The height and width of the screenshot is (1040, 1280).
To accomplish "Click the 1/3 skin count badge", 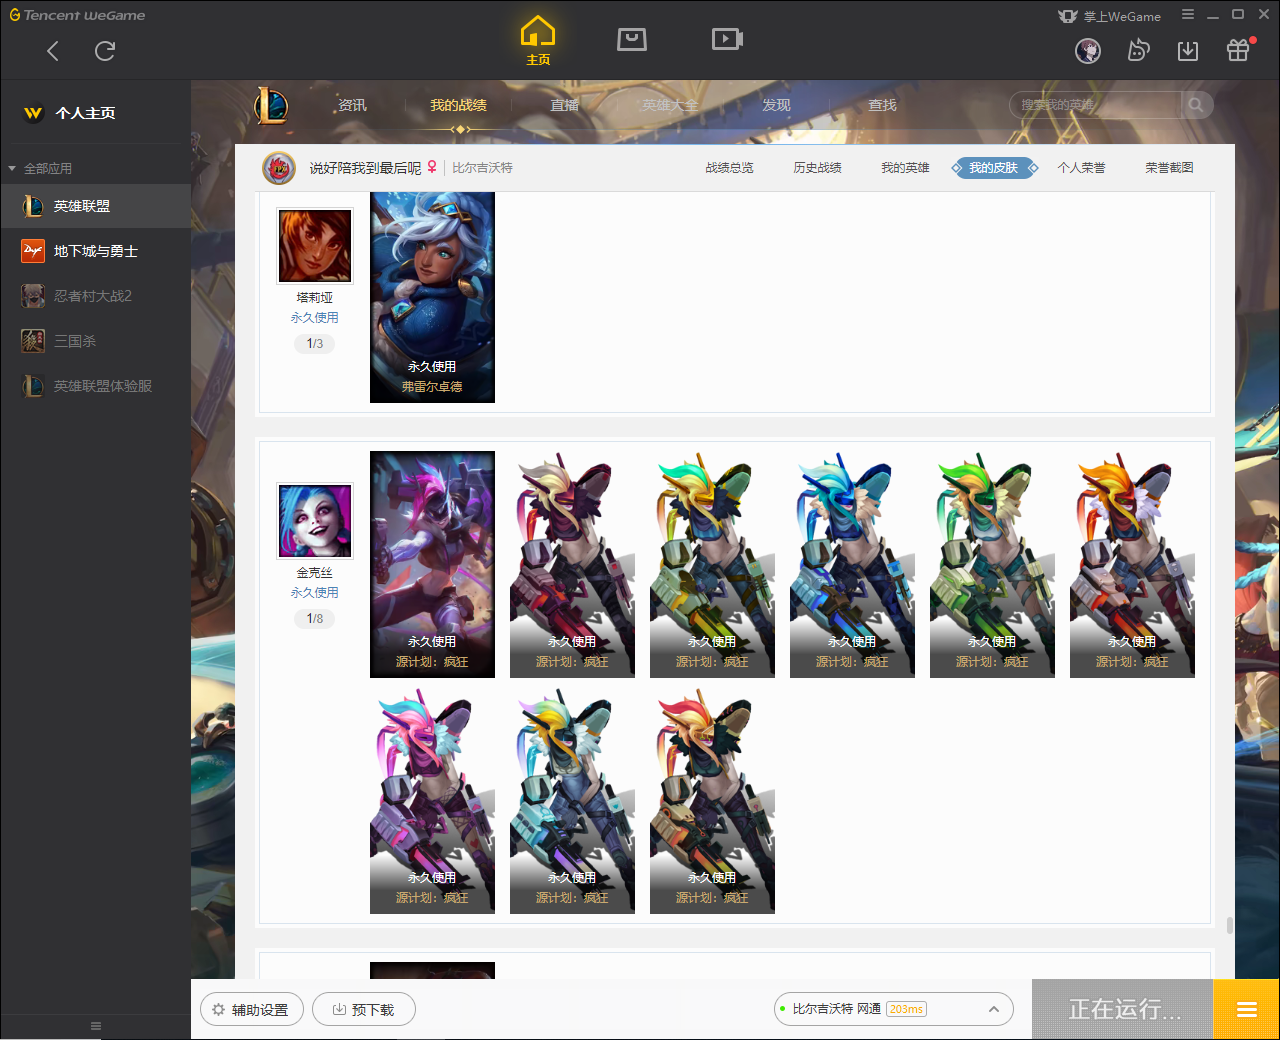I will (315, 344).
